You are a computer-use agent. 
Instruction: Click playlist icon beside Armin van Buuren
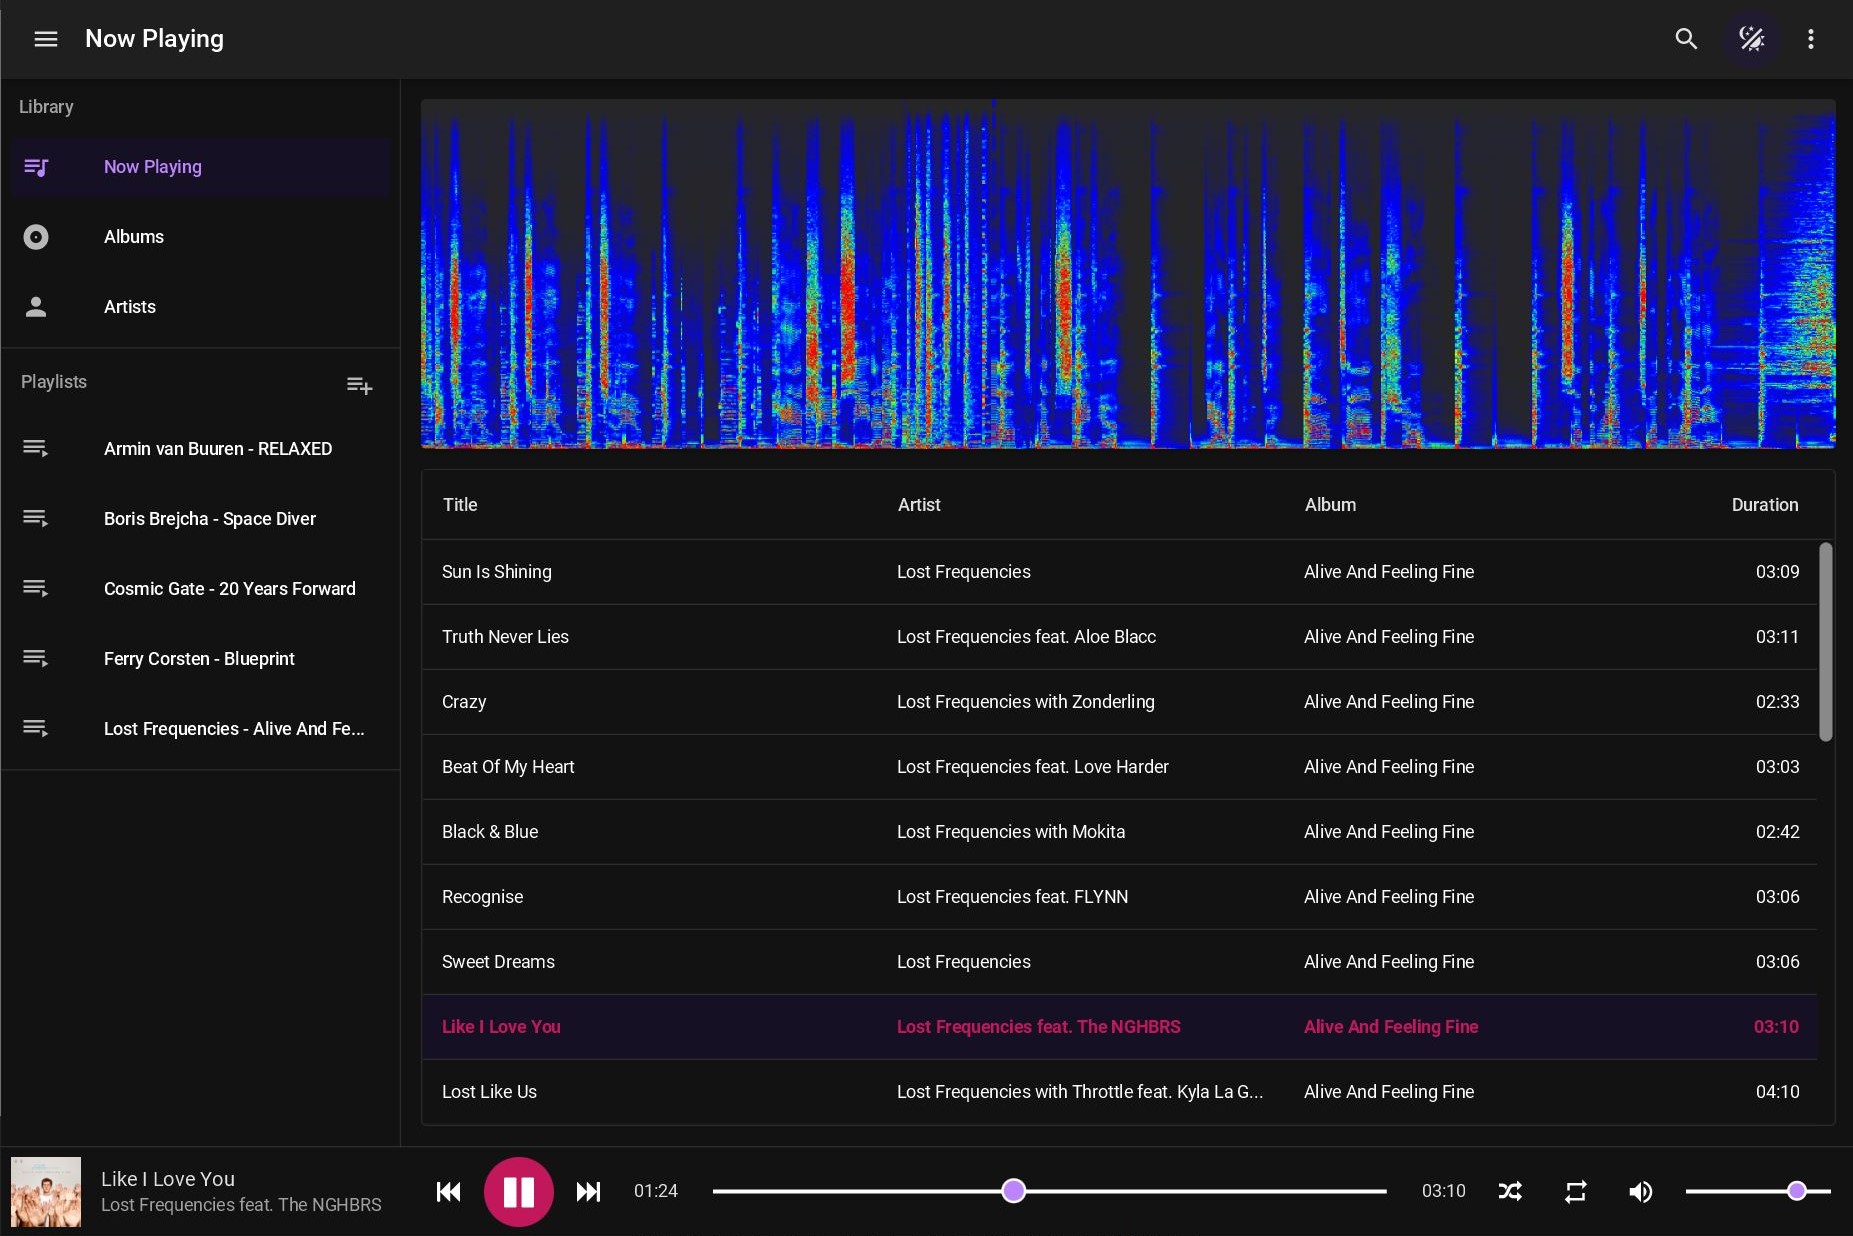pos(36,449)
